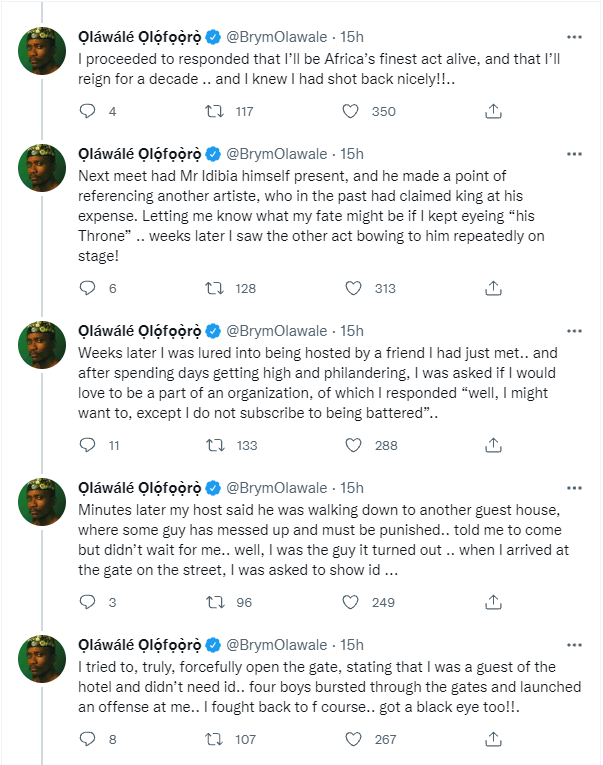Retweet the post with 133 retweets
Image resolution: width=603 pixels, height=765 pixels.
coord(213,445)
